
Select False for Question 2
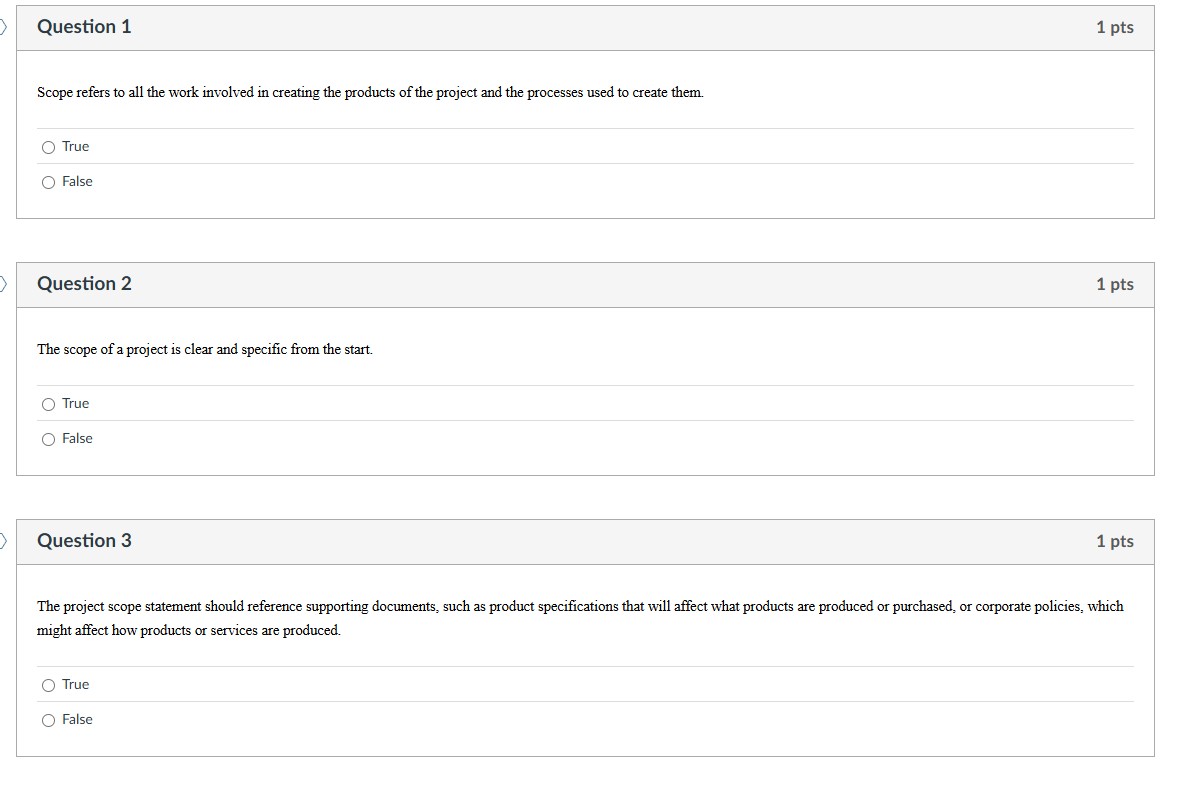coord(48,438)
